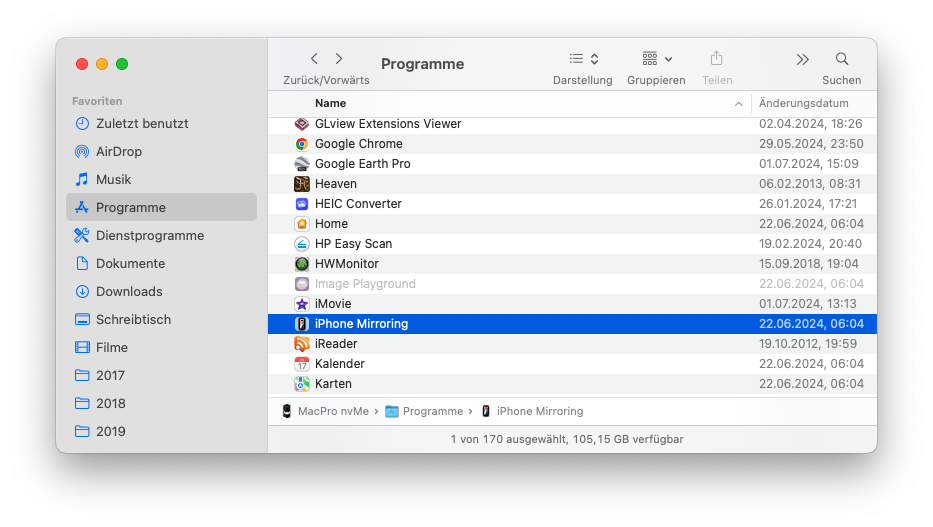Open Suchen search magnifier
This screenshot has height=527, width=933.
[841, 58]
